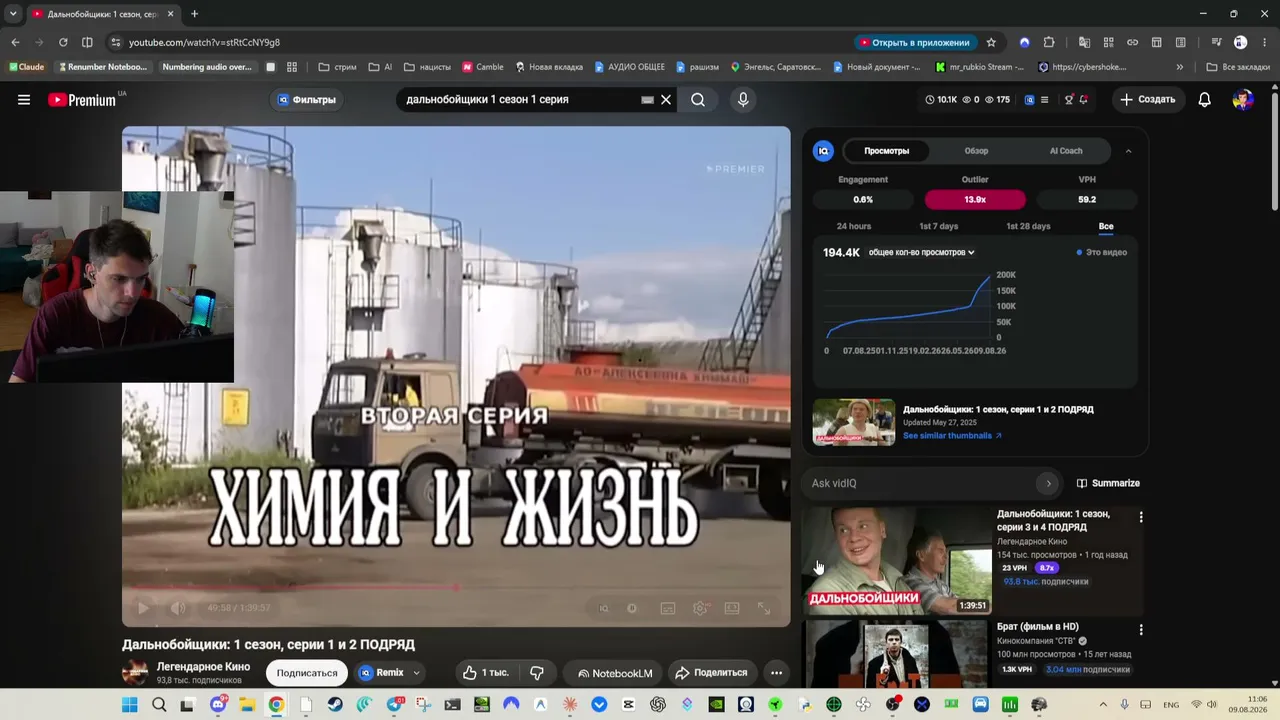Click the vidIQ icon in player controls
This screenshot has width=1280, height=720.
603,608
